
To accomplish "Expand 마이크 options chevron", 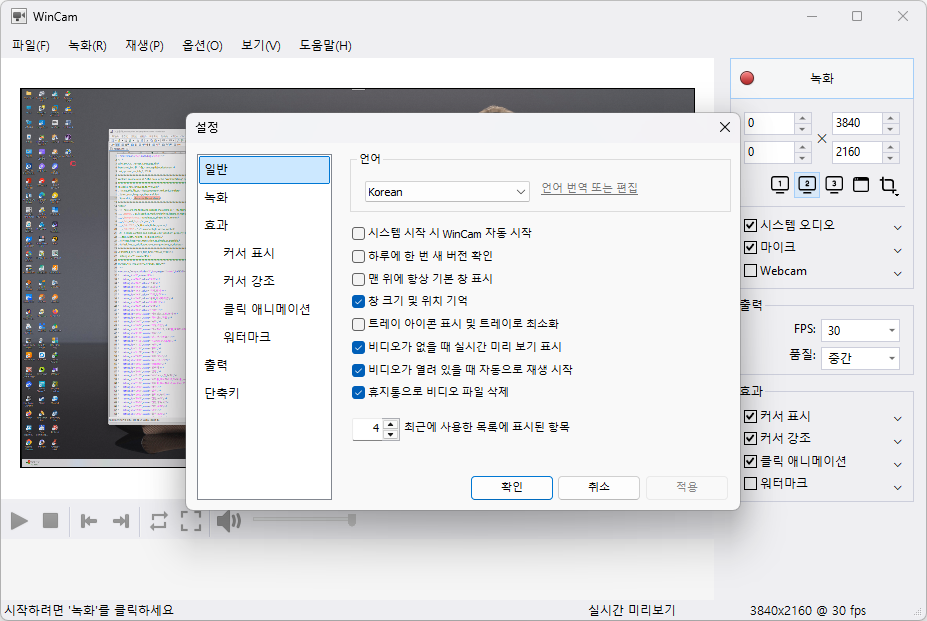I will click(x=897, y=251).
